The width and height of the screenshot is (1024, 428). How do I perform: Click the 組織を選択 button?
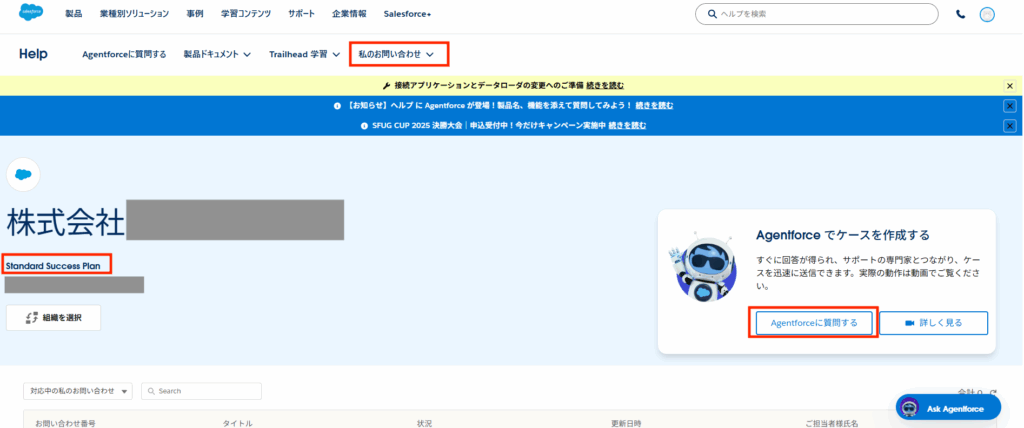click(x=53, y=317)
